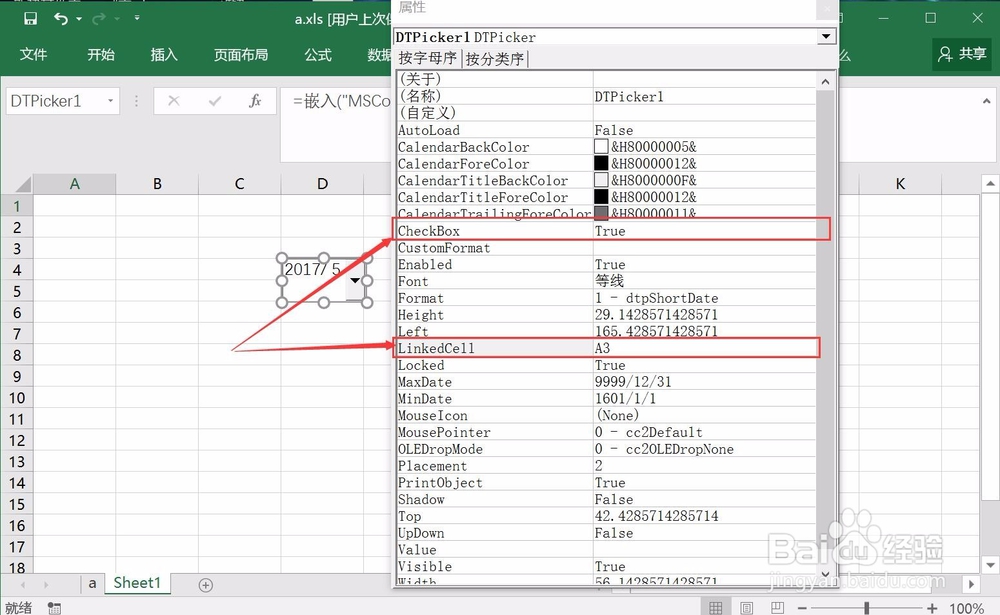Open the undo history dropdown arrow
Image resolution: width=1000 pixels, height=615 pixels.
79,19
